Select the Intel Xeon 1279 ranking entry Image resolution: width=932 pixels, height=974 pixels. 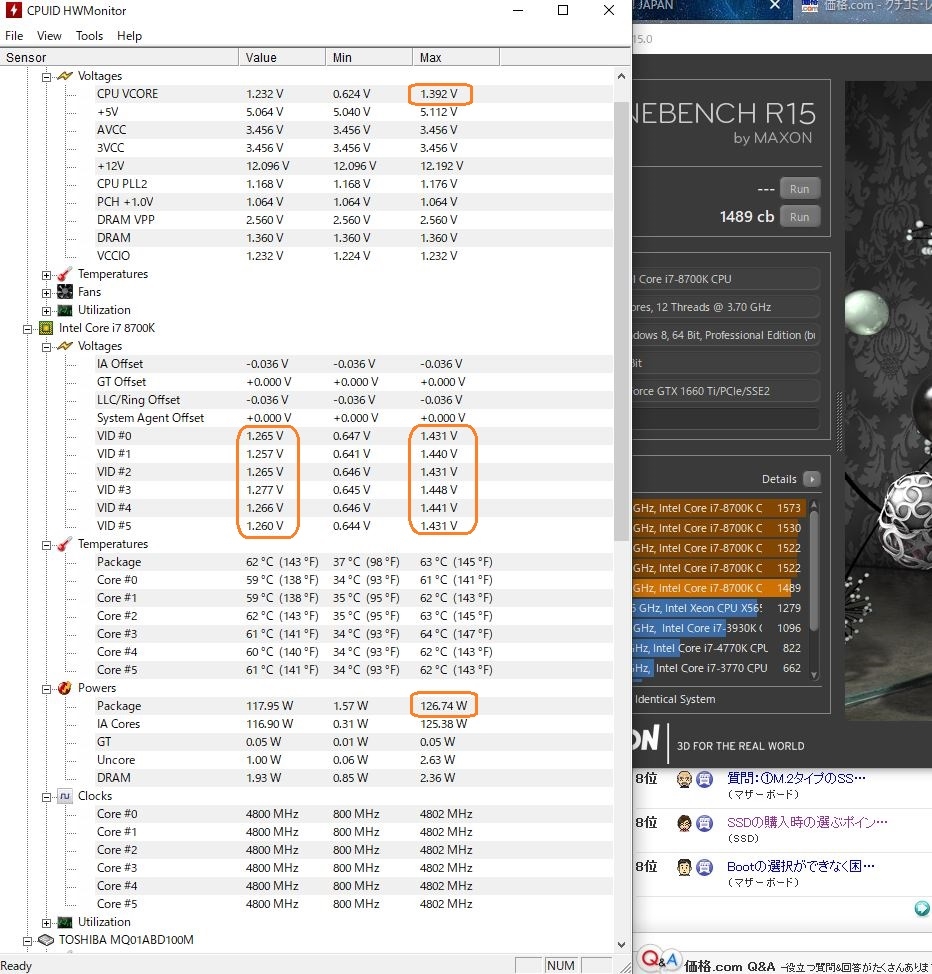(x=718, y=608)
